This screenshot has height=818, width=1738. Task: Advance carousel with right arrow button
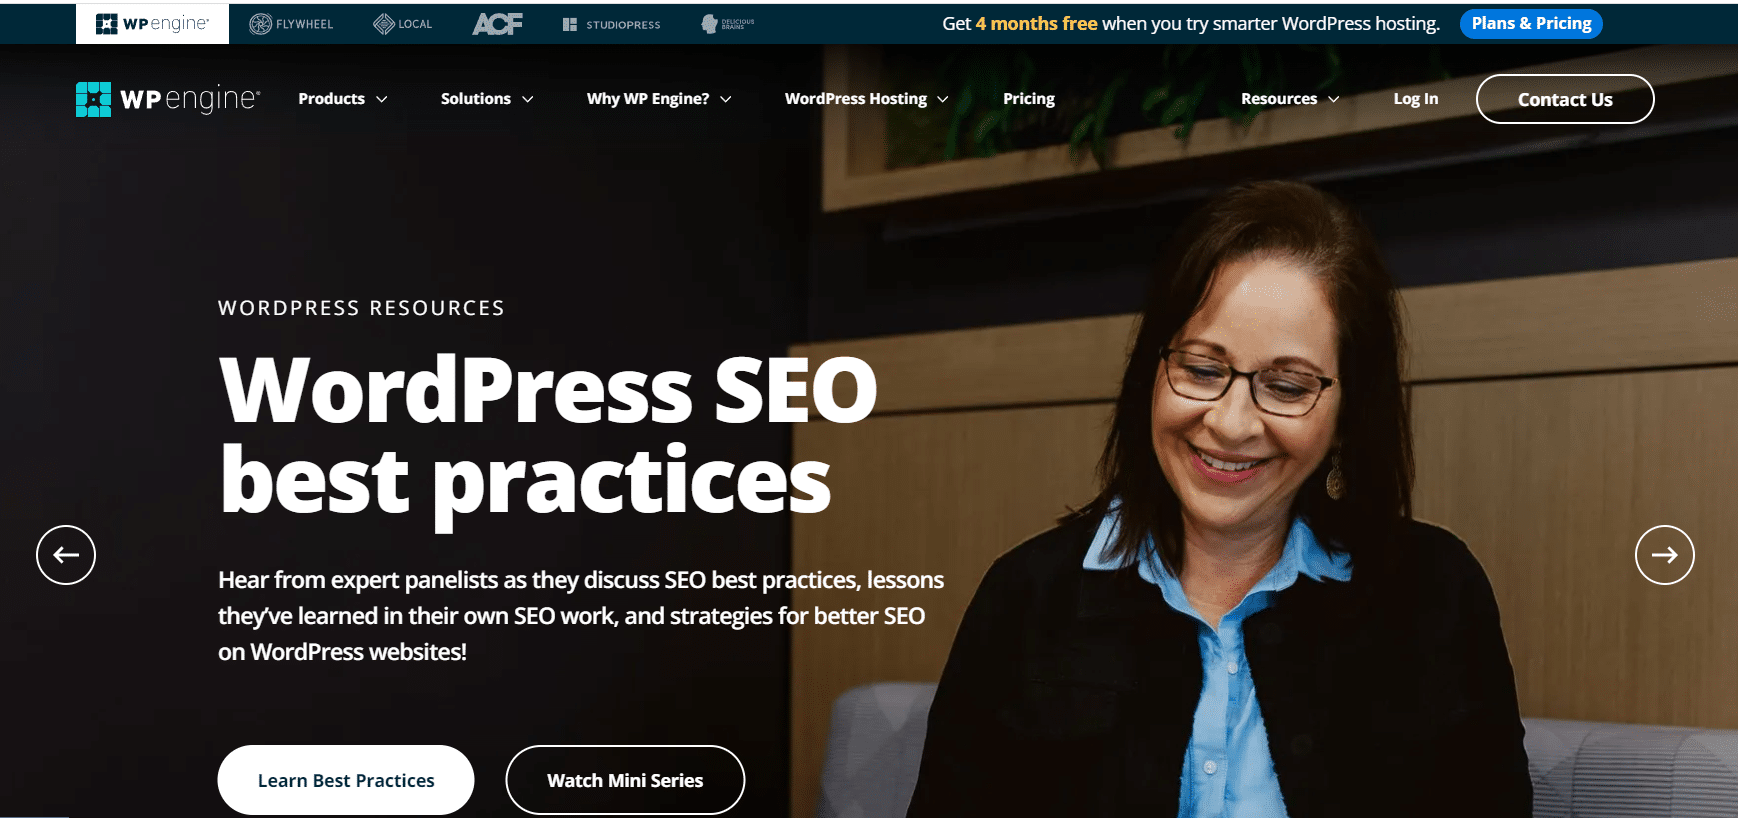tap(1664, 555)
